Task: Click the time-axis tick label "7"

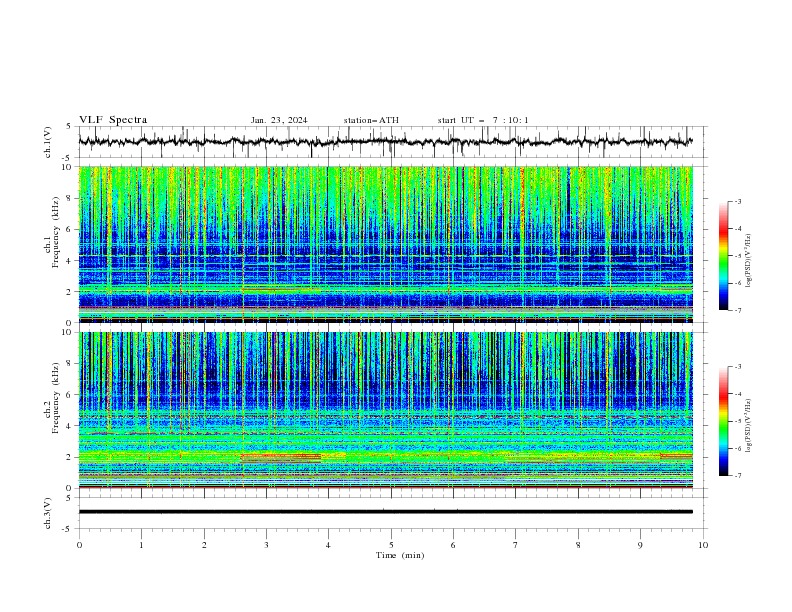Action: coord(516,545)
